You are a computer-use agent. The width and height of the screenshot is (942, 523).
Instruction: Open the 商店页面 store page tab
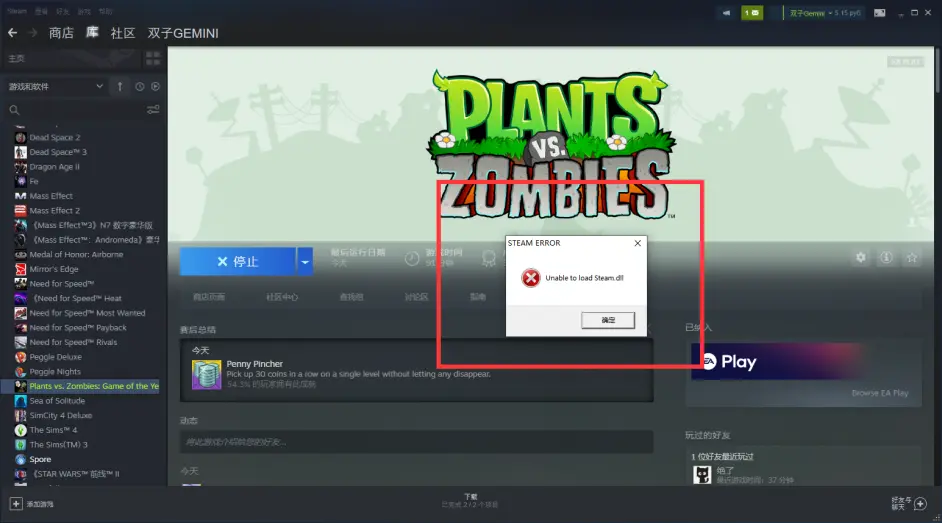point(209,297)
